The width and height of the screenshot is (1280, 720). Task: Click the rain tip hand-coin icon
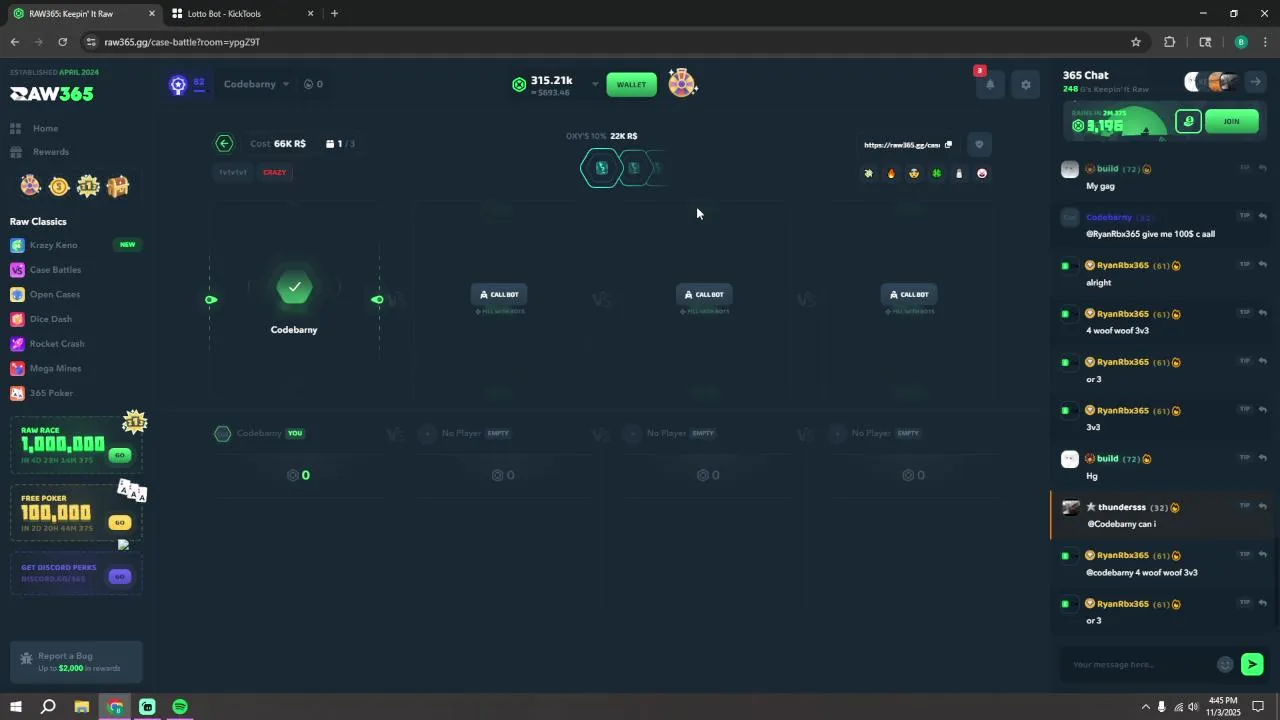(1188, 122)
